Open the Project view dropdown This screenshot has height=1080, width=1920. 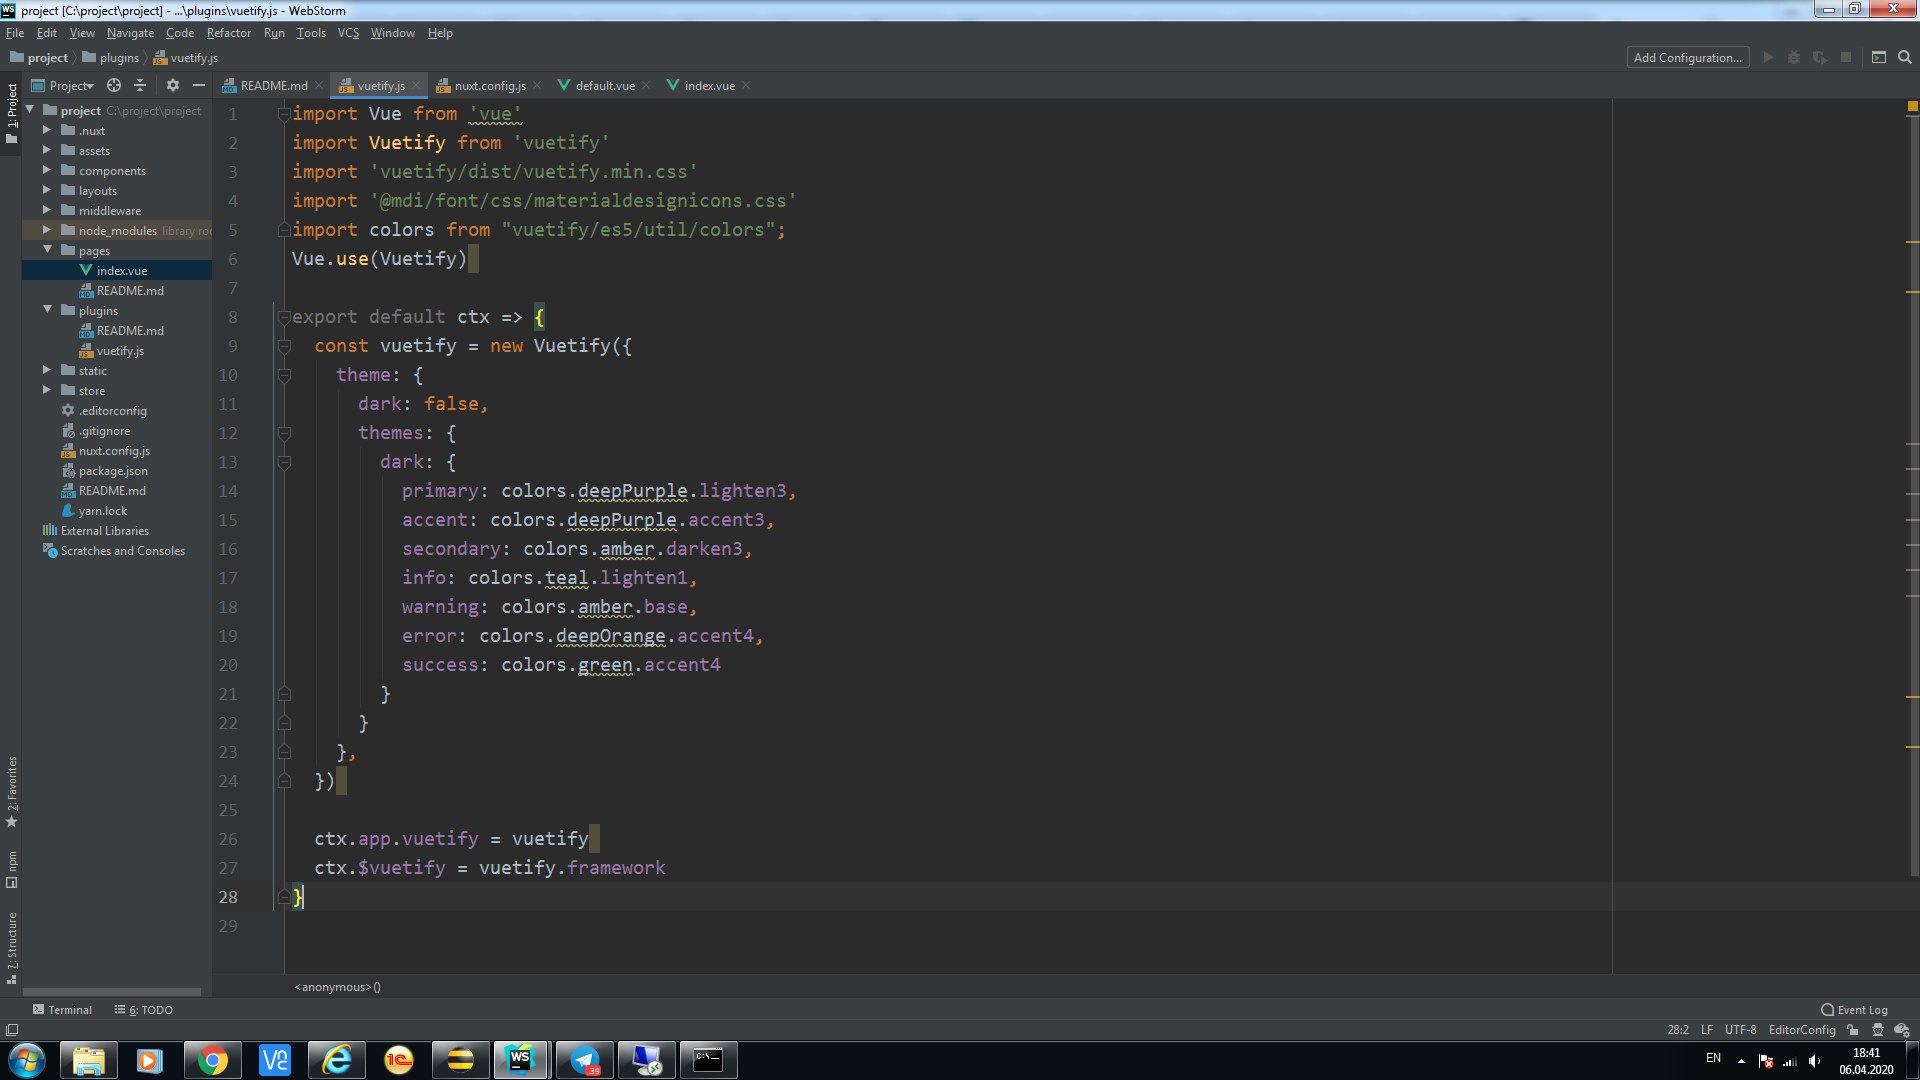click(63, 85)
